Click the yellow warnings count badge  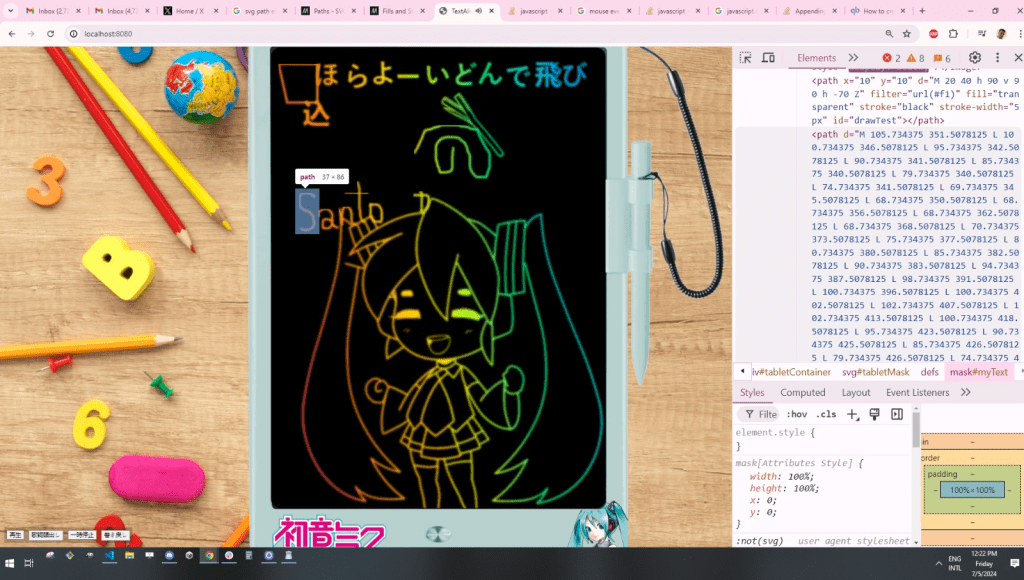915,58
